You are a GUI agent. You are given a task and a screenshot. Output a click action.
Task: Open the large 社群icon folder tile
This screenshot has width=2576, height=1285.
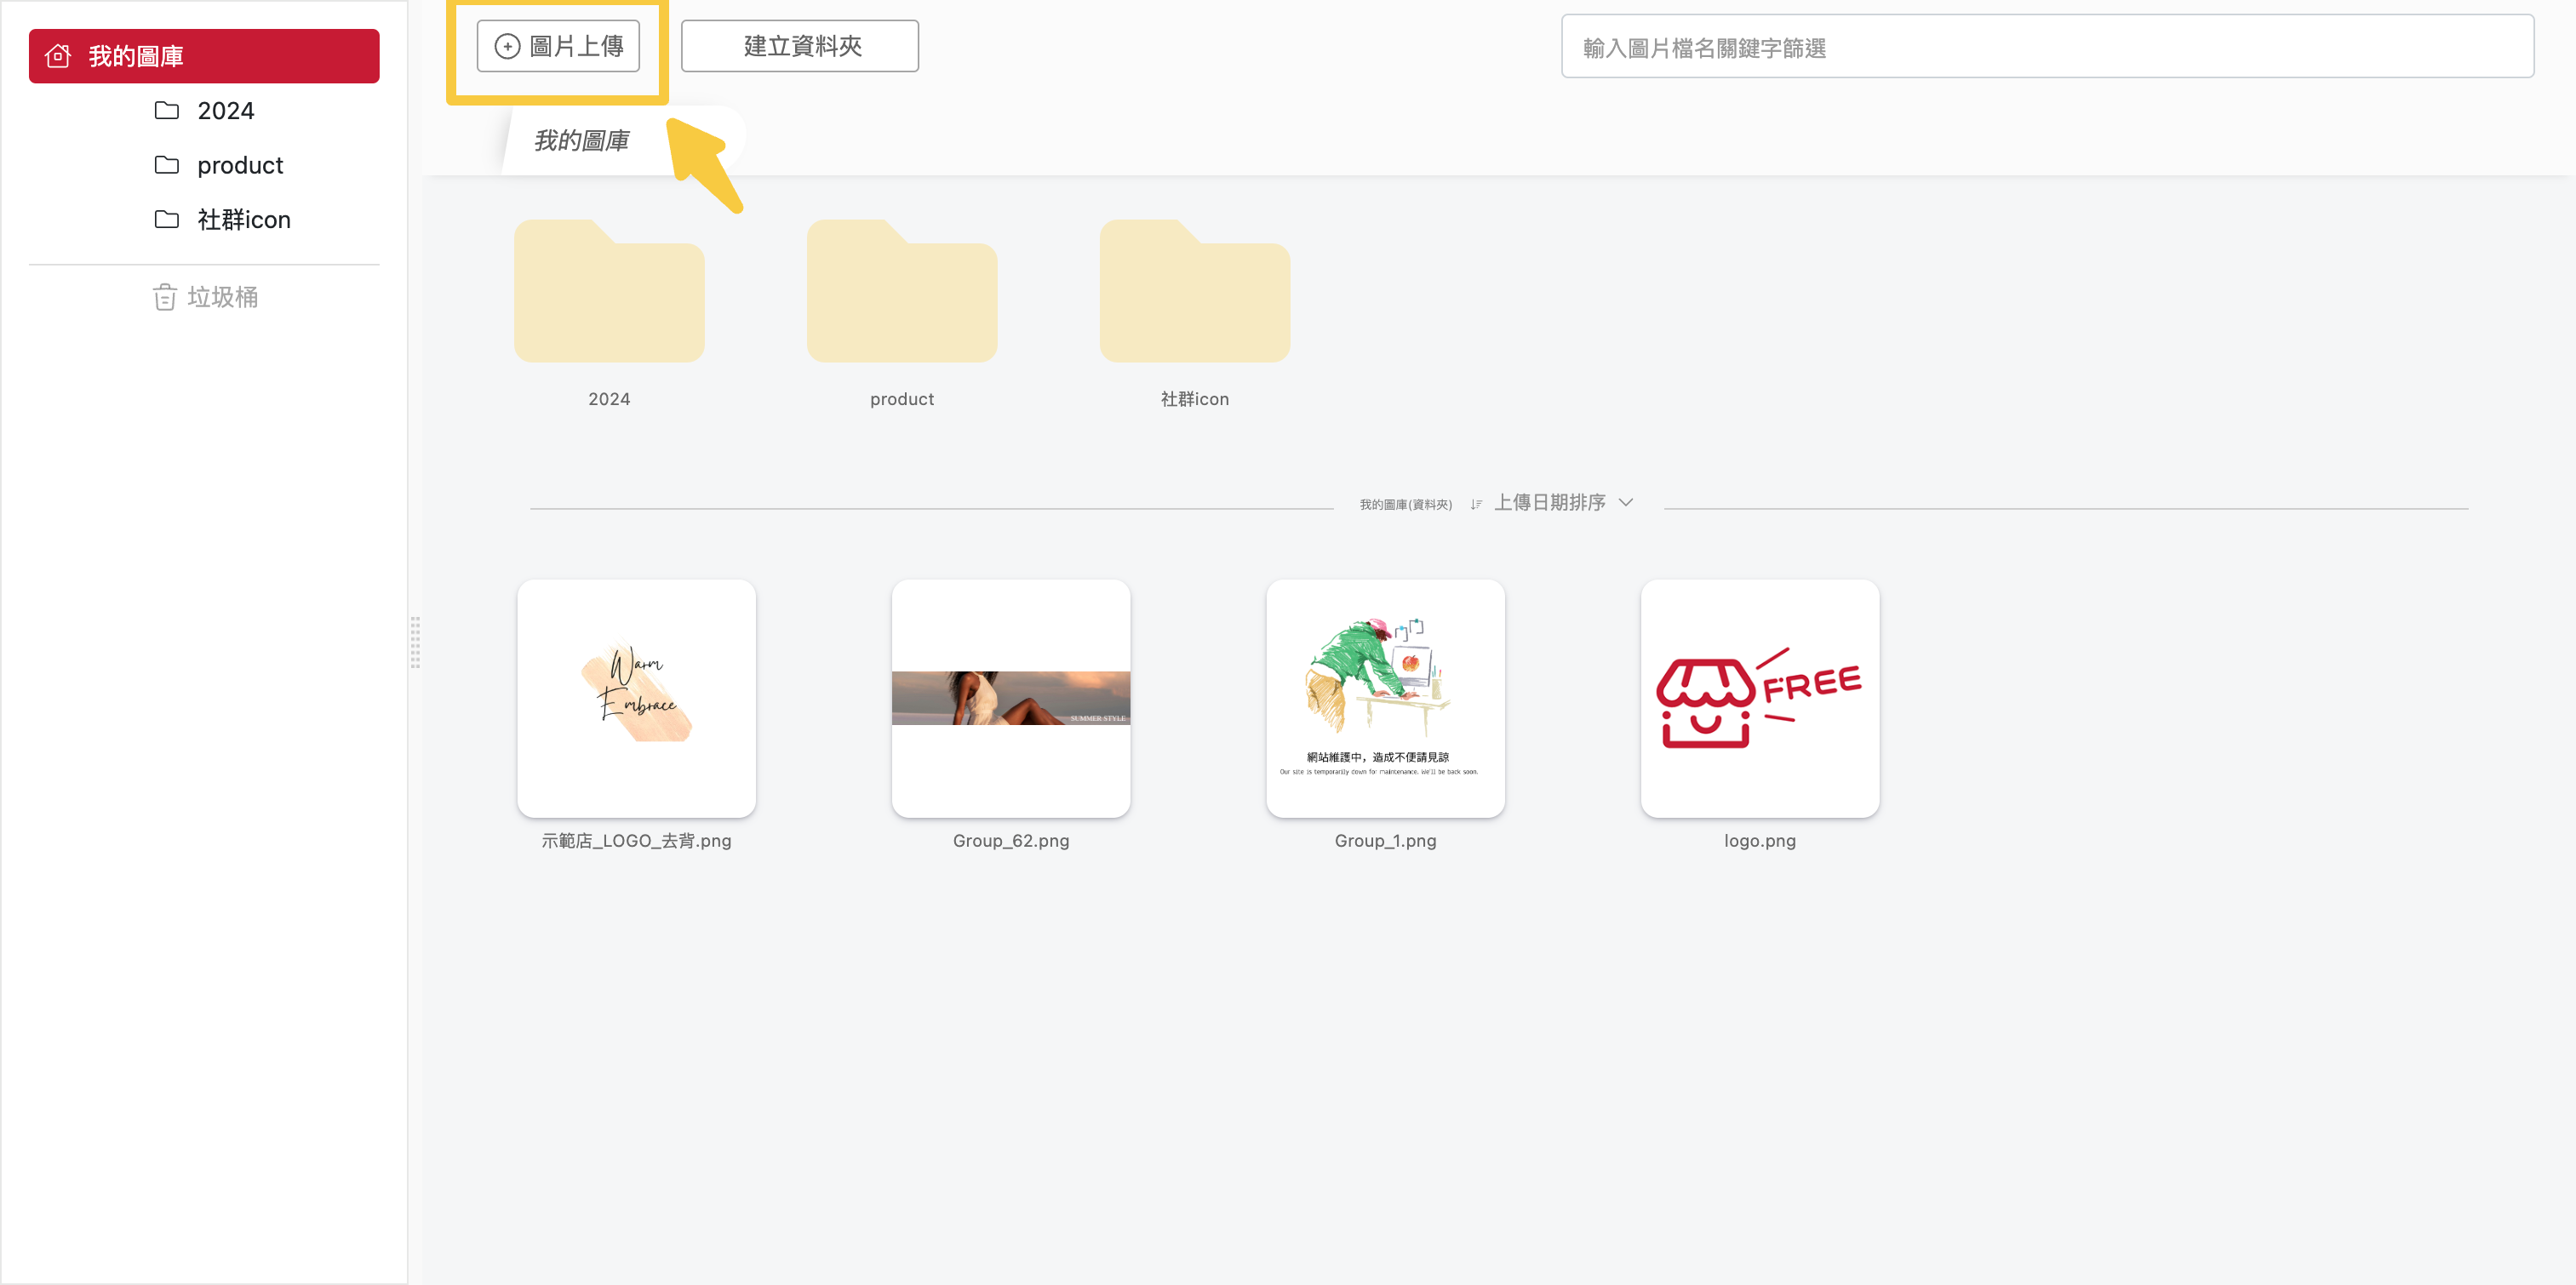pos(1195,291)
